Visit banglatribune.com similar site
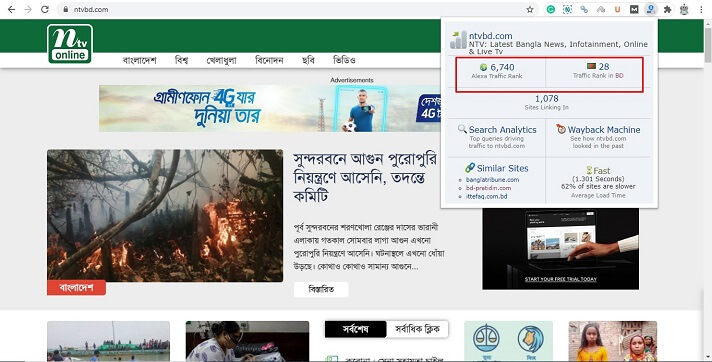Image resolution: width=712 pixels, height=362 pixels. [x=492, y=179]
